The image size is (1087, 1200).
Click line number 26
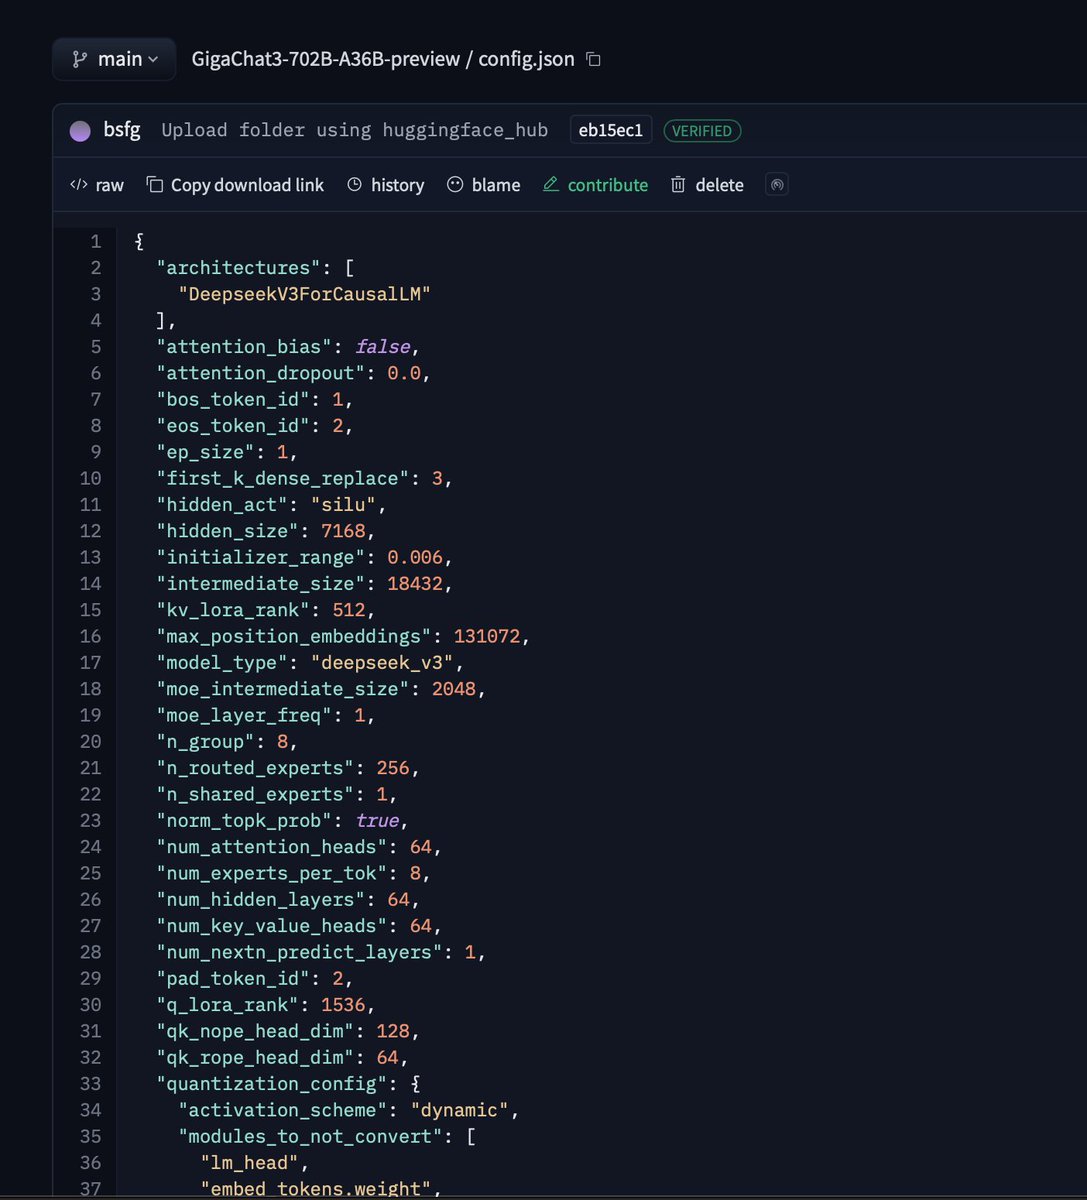pyautogui.click(x=91, y=899)
